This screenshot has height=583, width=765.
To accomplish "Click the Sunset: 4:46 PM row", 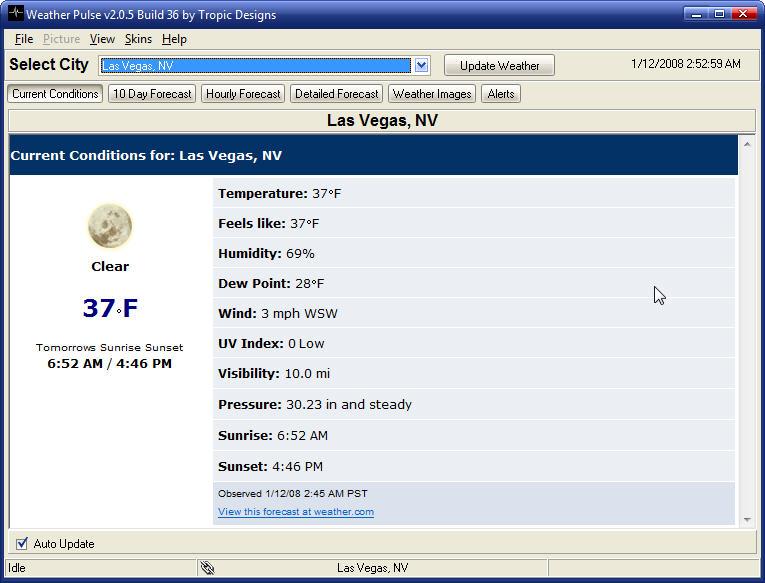I will 474,466.
